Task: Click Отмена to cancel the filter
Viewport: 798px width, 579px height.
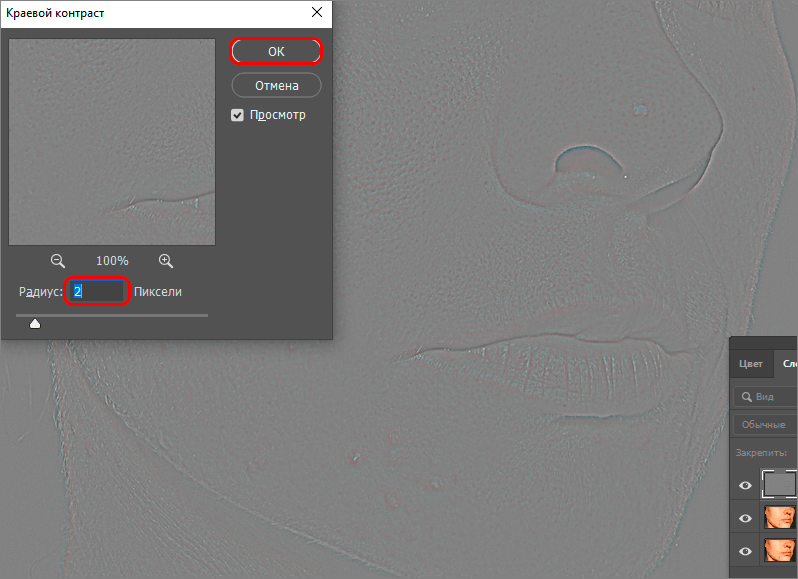Action: (x=276, y=84)
